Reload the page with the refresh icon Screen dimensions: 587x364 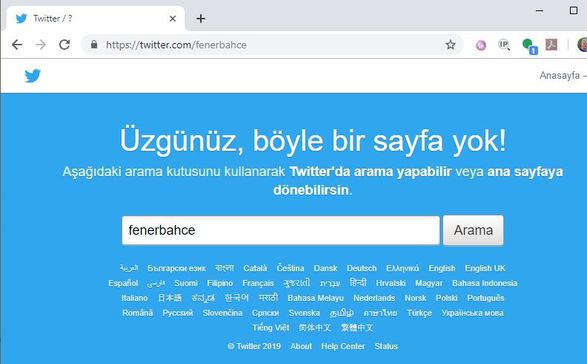click(x=64, y=45)
